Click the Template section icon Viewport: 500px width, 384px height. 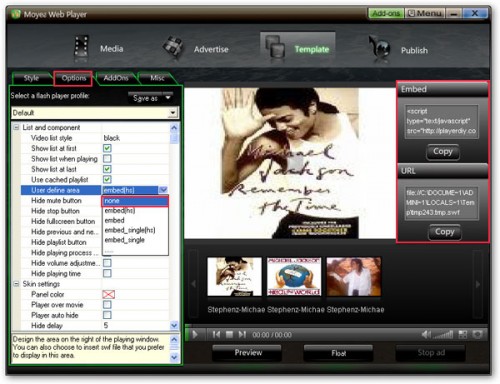[275, 47]
